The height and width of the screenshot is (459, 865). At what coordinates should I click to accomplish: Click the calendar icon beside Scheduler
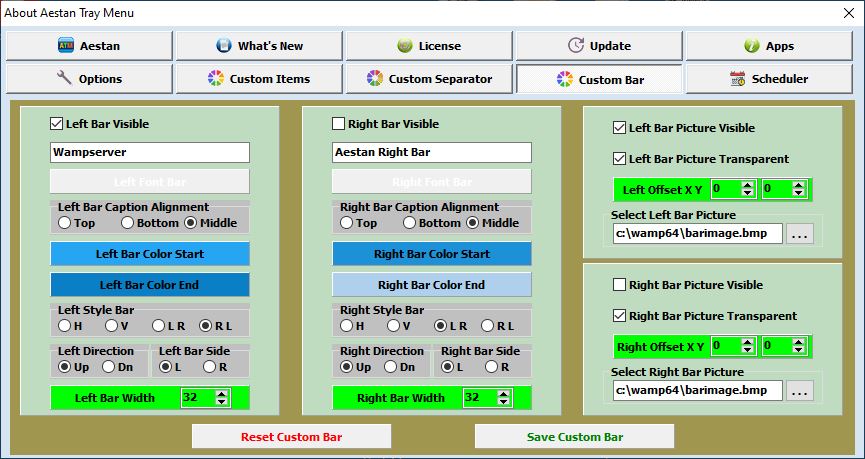tap(738, 78)
